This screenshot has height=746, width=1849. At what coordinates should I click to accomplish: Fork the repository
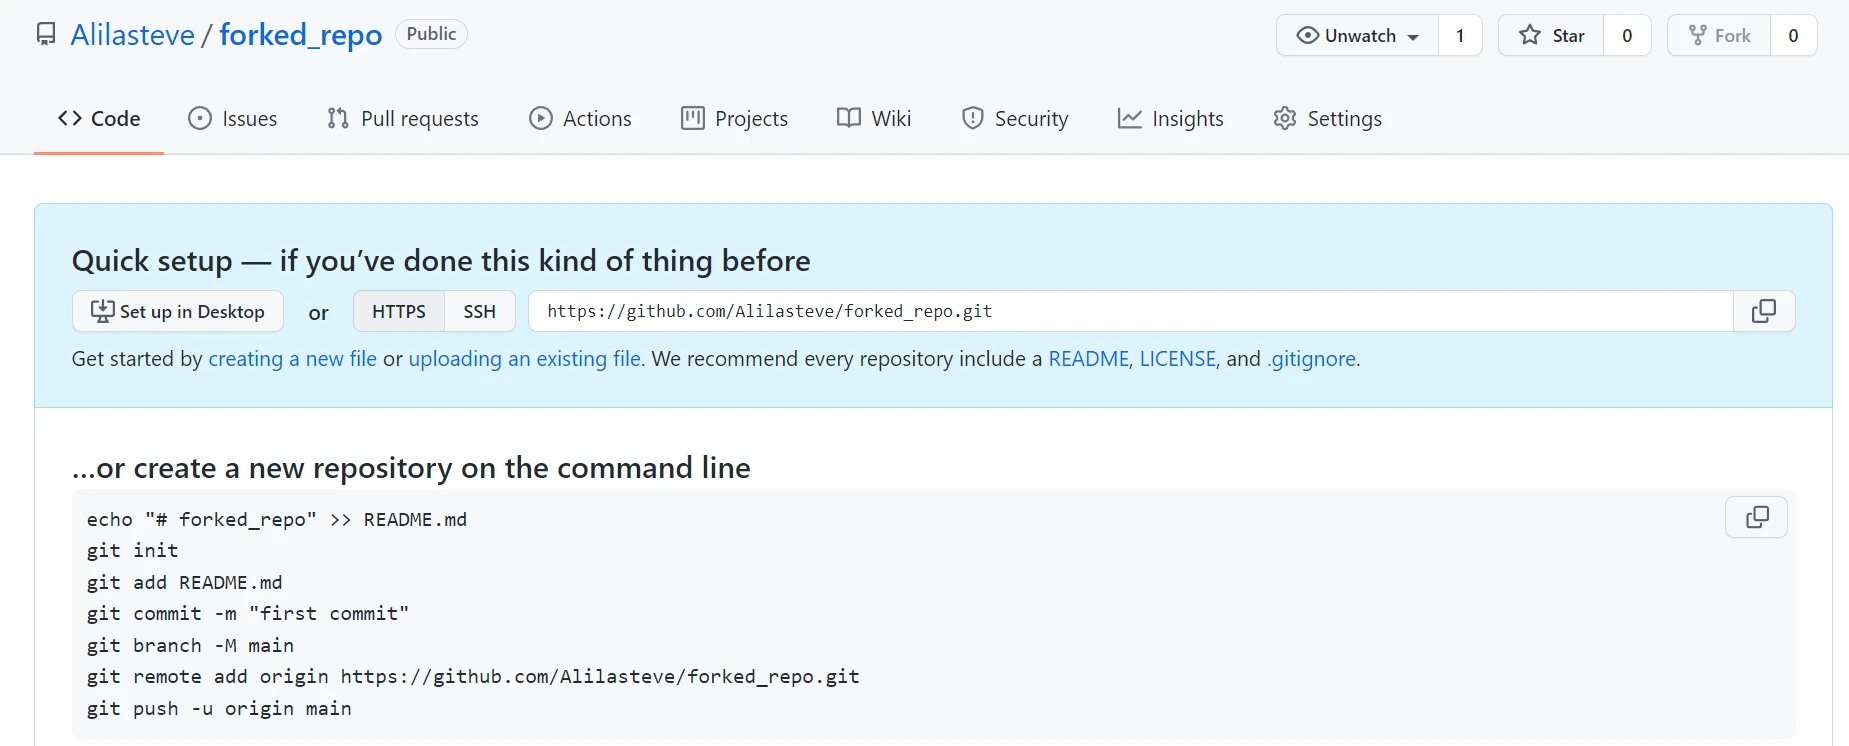[x=1719, y=36]
